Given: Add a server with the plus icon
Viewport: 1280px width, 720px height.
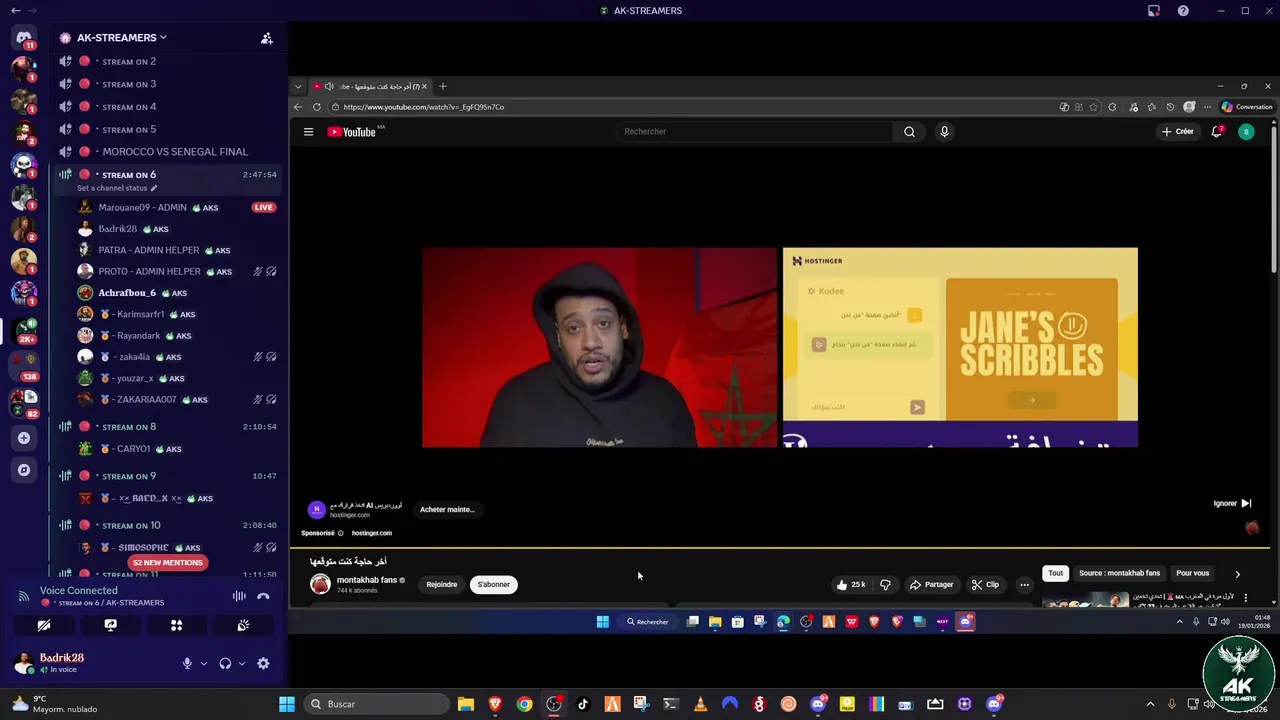Looking at the screenshot, I should [x=24, y=437].
